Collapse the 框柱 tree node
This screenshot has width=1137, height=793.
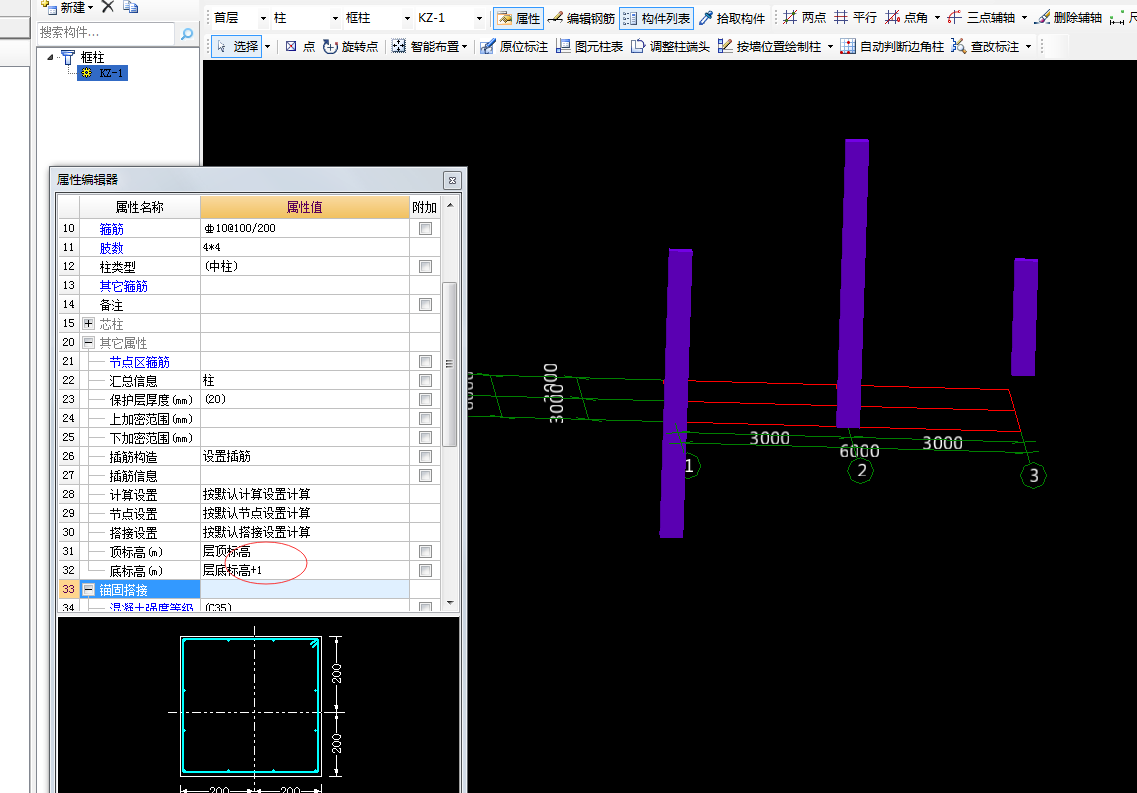50,57
